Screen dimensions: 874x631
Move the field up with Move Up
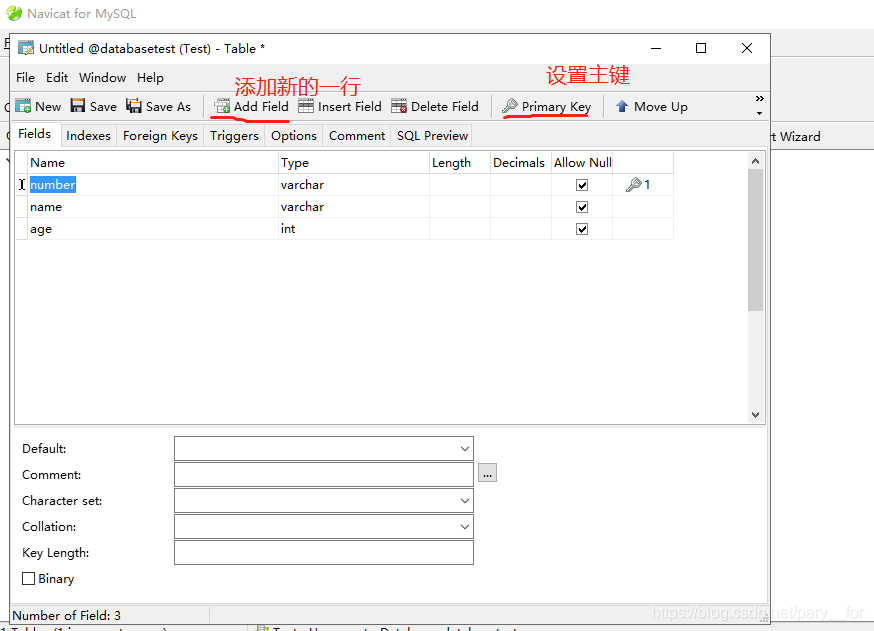point(622,106)
